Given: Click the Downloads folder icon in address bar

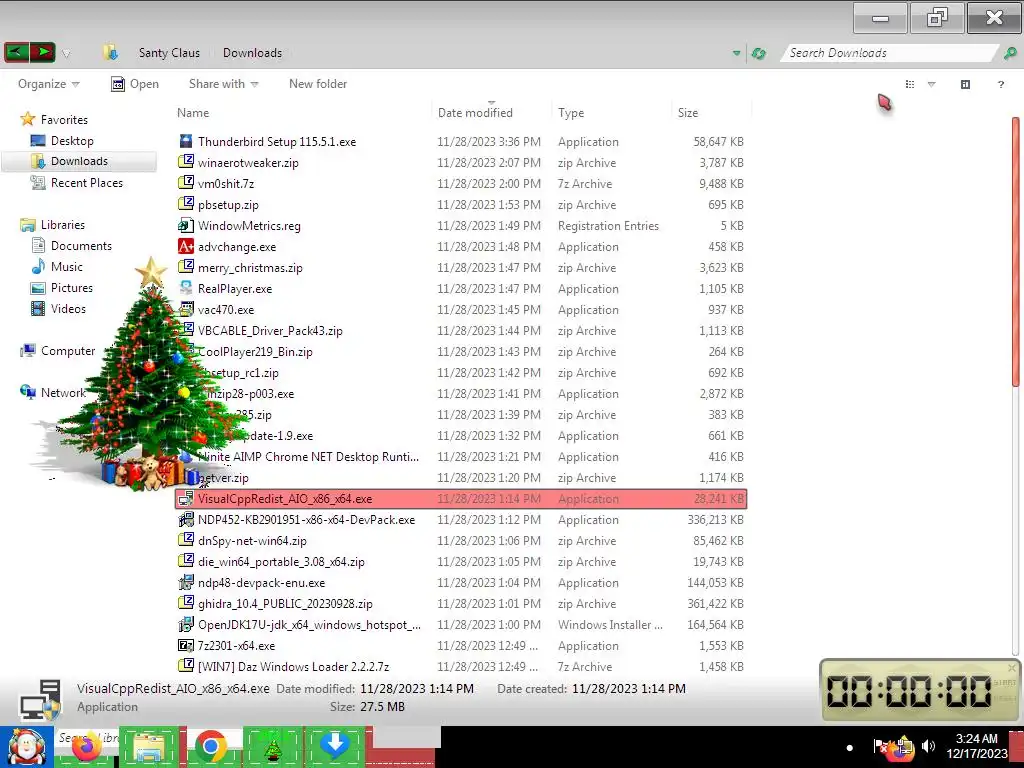Looking at the screenshot, I should tap(110, 53).
